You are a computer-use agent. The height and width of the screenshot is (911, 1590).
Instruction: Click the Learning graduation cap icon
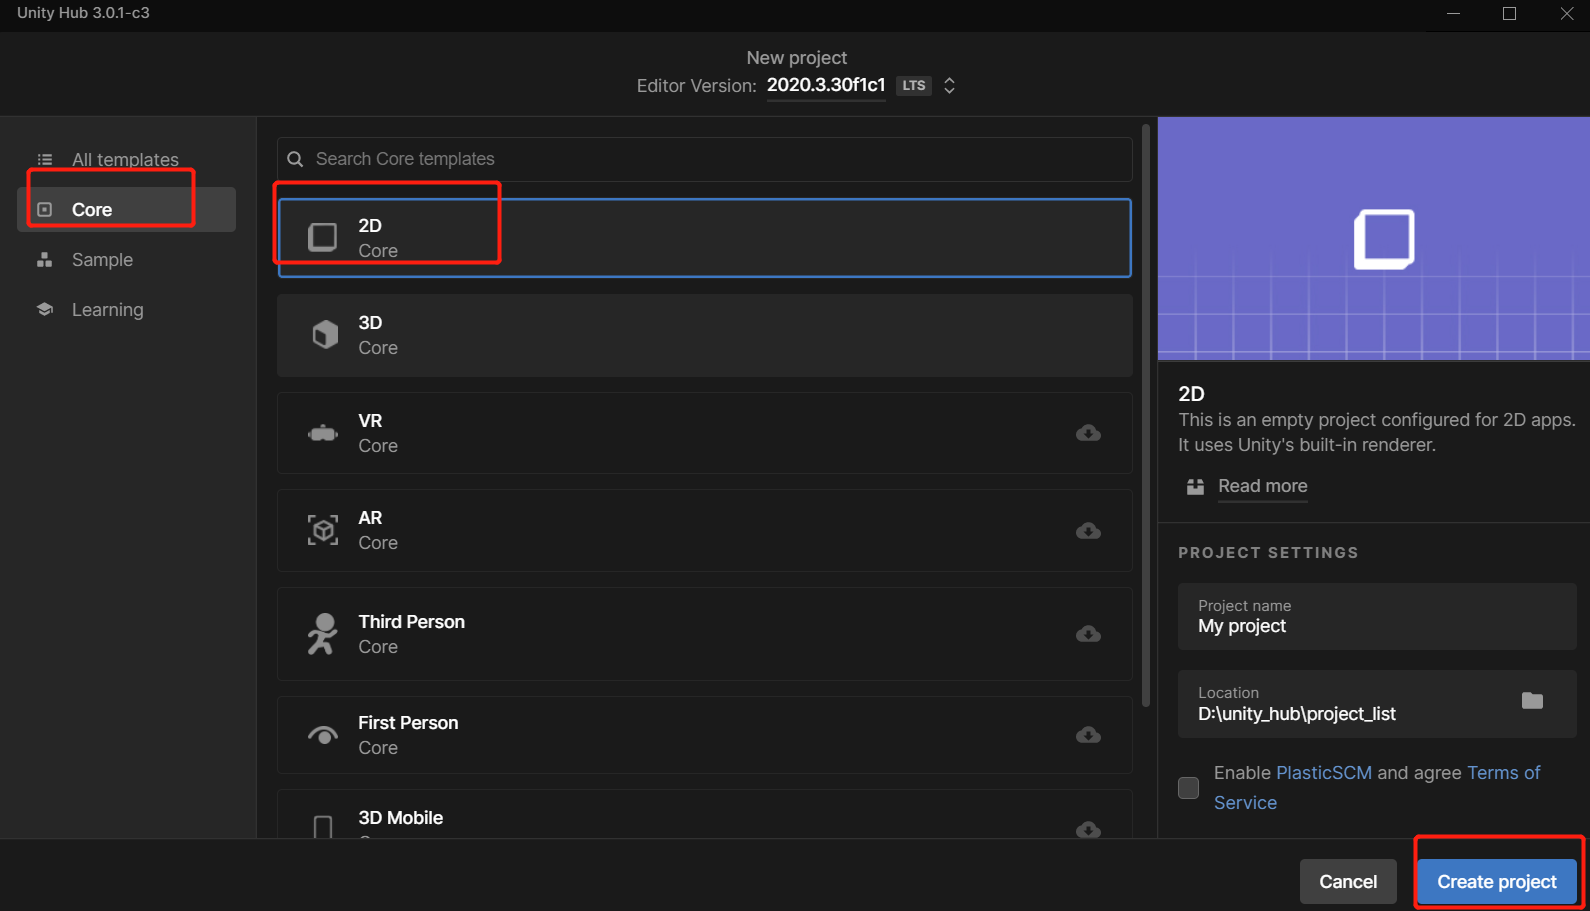[45, 310]
